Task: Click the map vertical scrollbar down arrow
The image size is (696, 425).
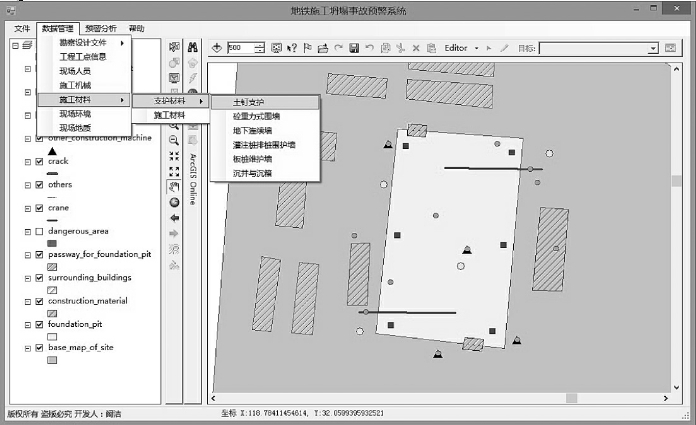Action: point(676,387)
